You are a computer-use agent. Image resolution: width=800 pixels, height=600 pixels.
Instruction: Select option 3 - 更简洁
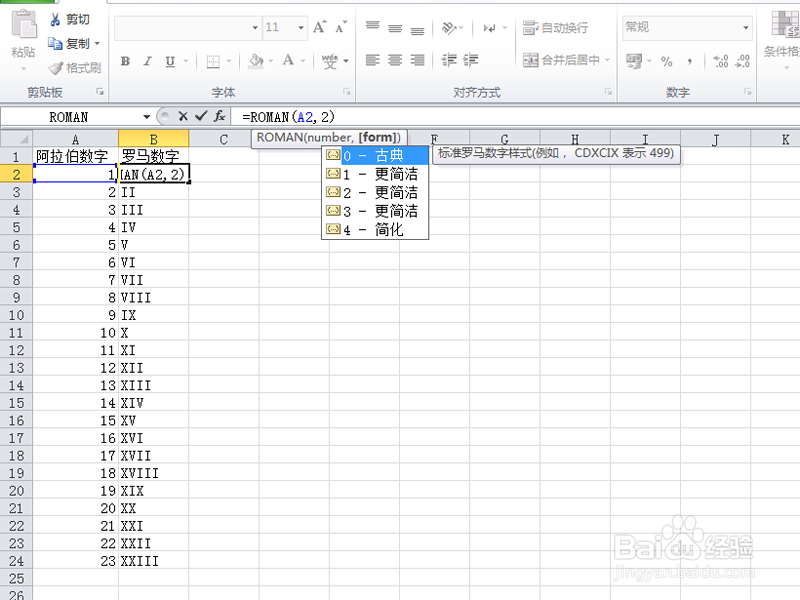(375, 211)
